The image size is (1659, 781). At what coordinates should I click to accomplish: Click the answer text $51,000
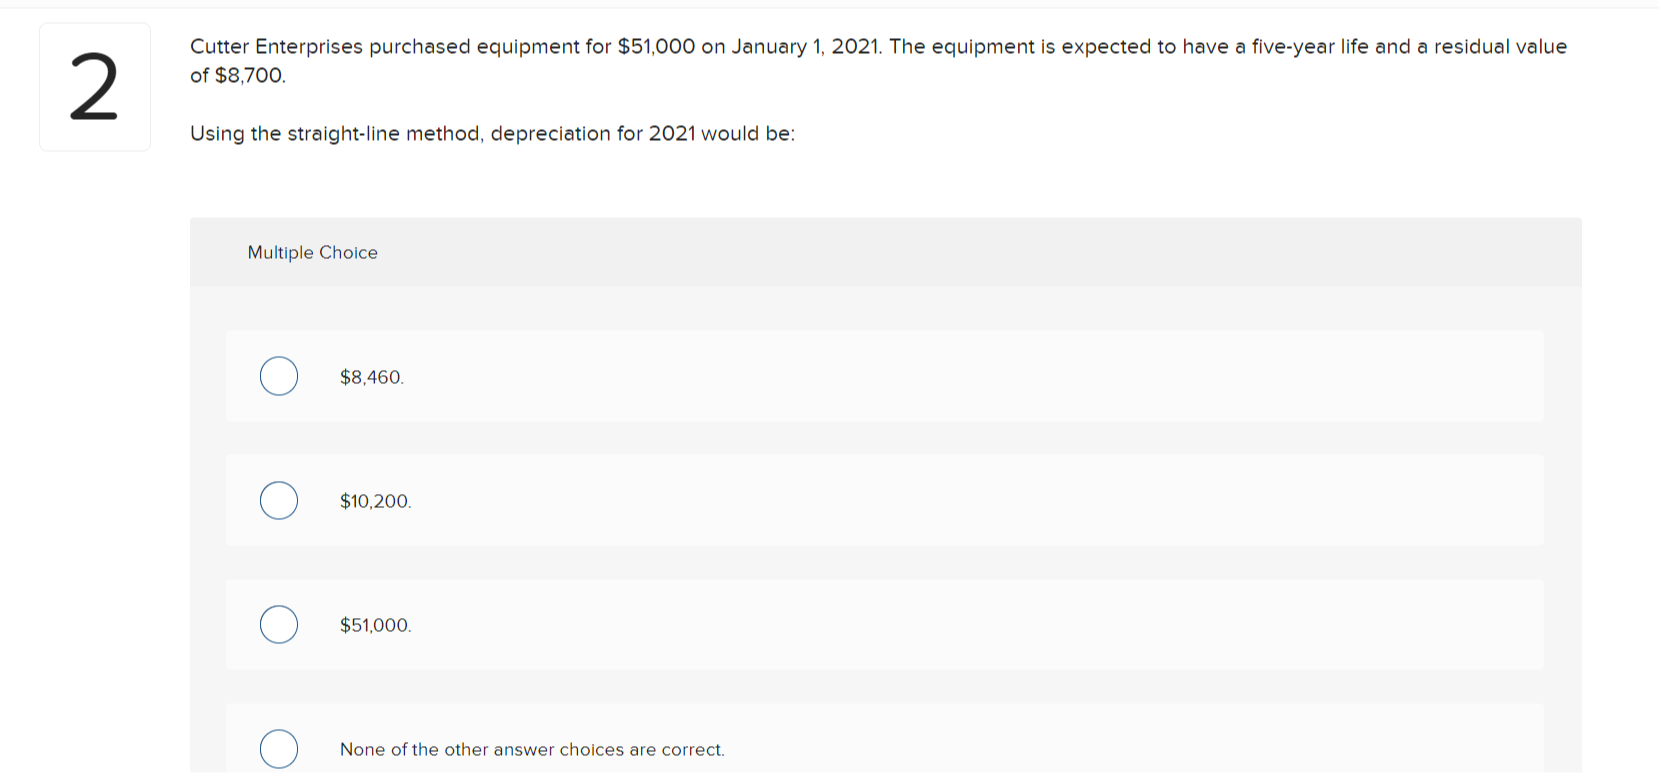click(375, 625)
